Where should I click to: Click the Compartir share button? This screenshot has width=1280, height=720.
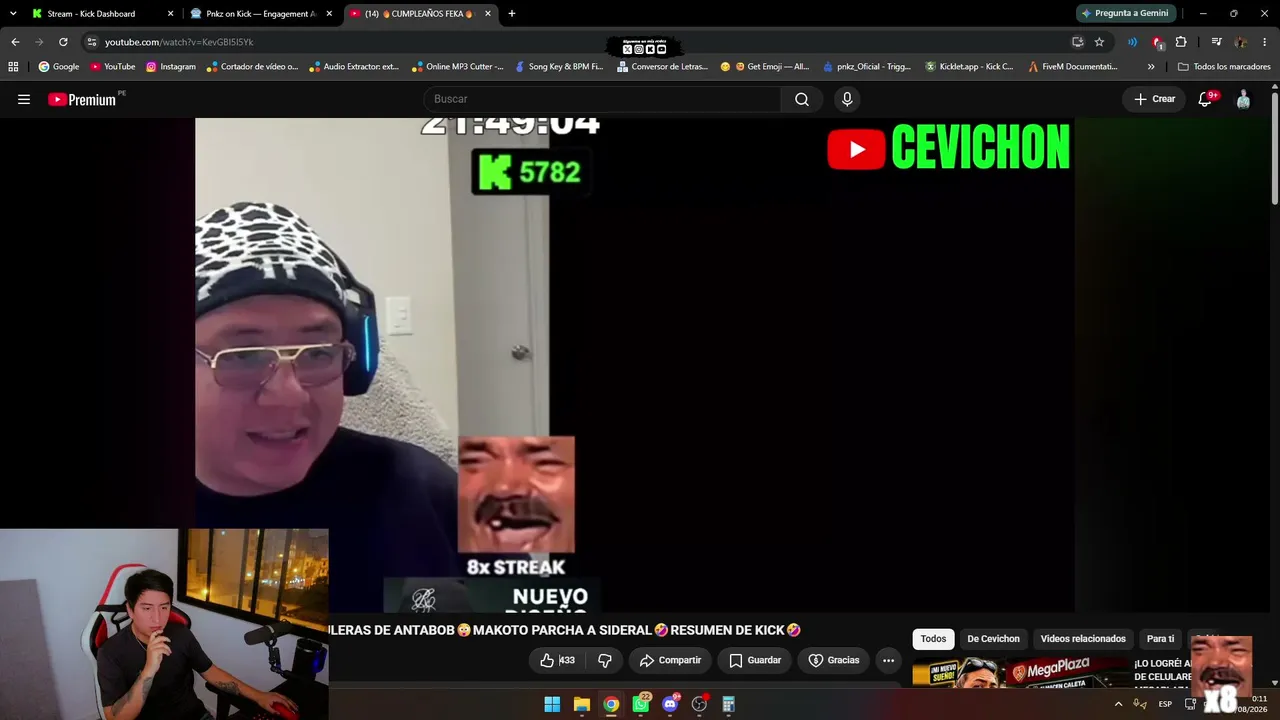coord(670,660)
